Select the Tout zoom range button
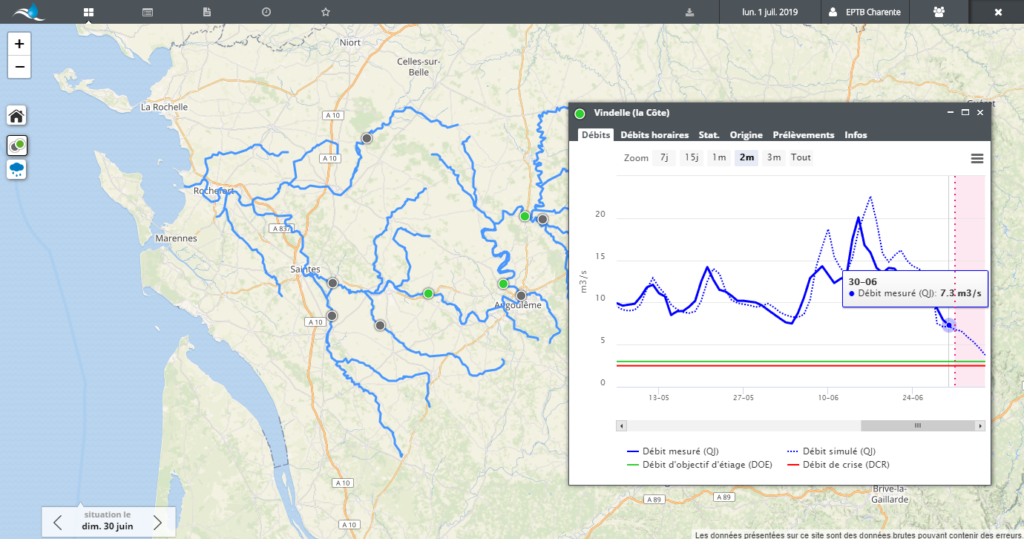 [801, 158]
